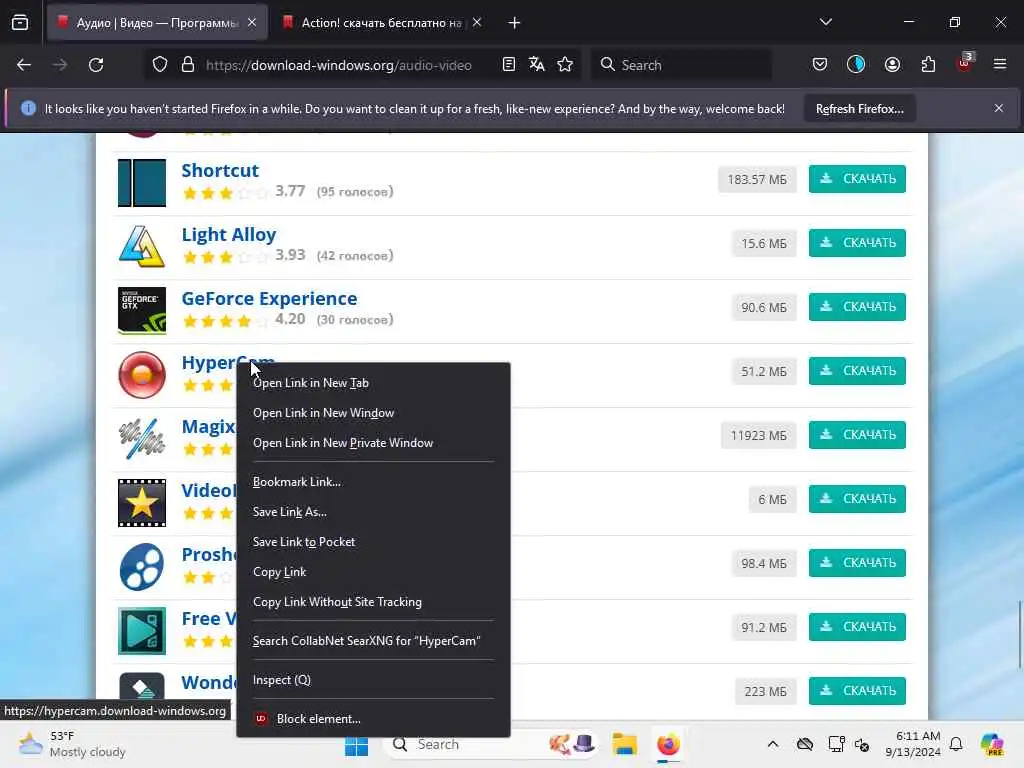Download Light Alloy via СКАЧАТЬ button
Image resolution: width=1024 pixels, height=768 pixels.
point(857,243)
